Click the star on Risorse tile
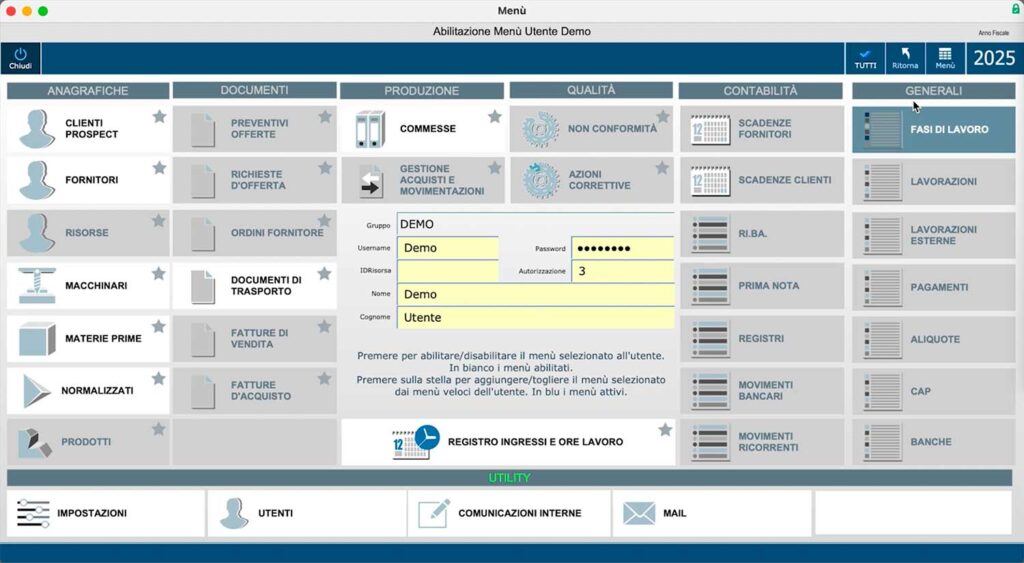Screen dimensions: 1024x563 click(159, 221)
